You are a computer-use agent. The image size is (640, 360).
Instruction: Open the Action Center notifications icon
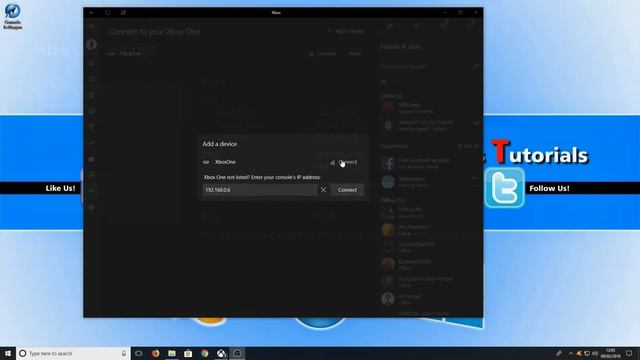click(x=629, y=353)
